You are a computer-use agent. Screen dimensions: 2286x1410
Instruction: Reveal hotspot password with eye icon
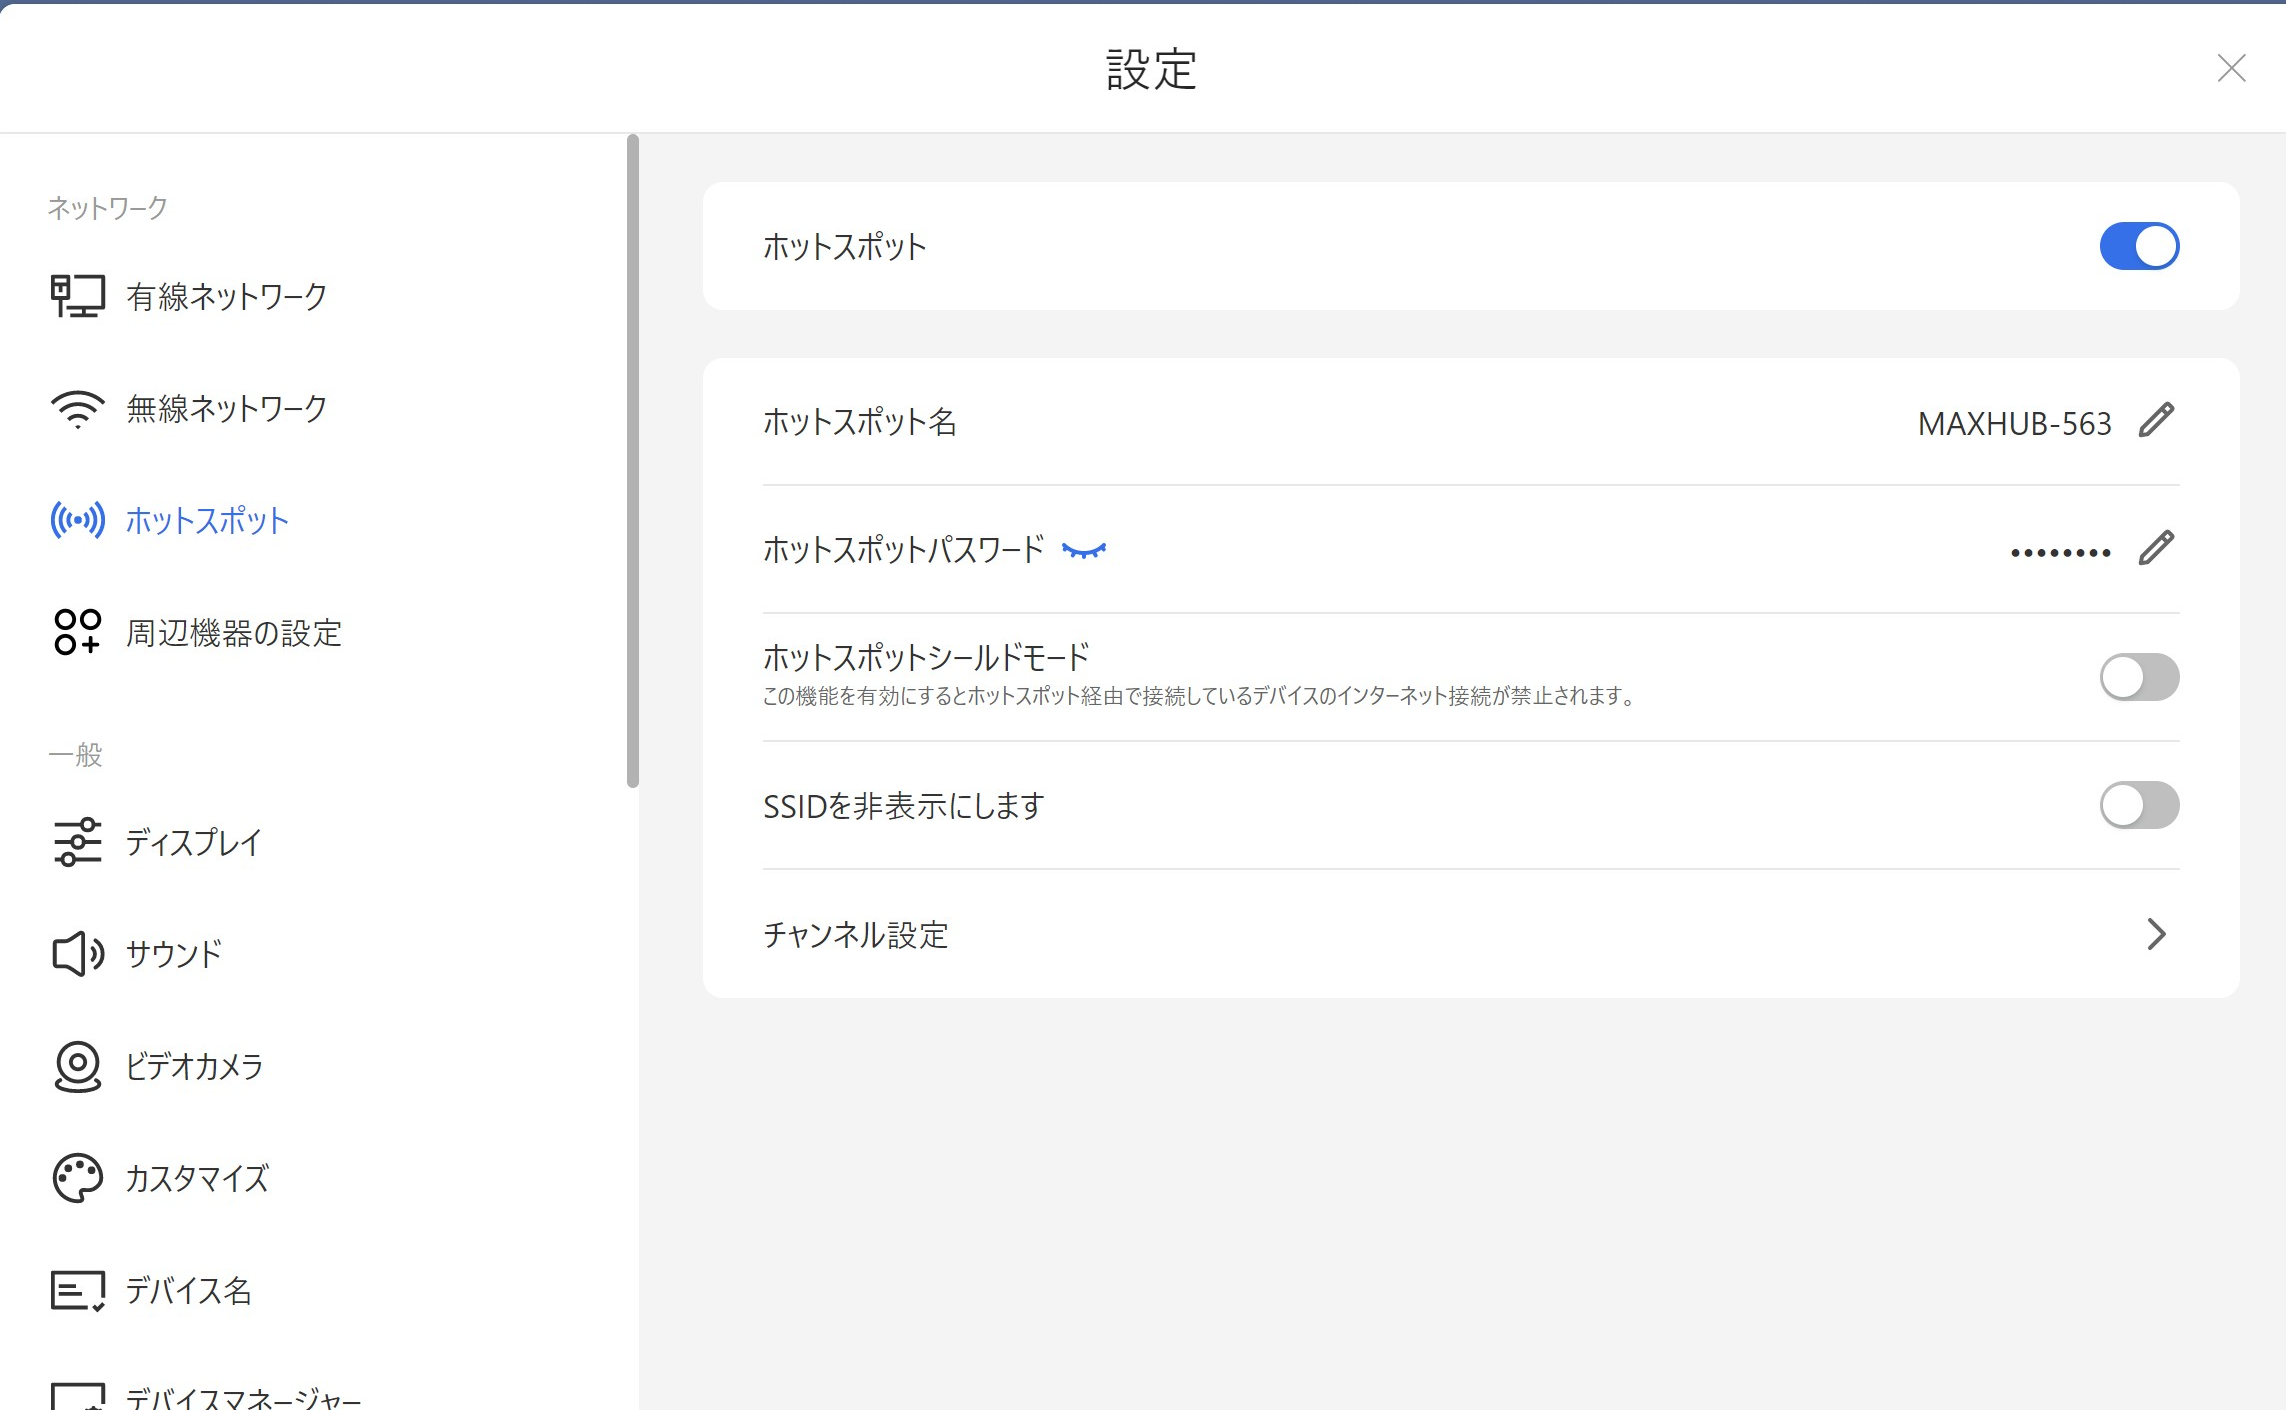[x=1084, y=550]
